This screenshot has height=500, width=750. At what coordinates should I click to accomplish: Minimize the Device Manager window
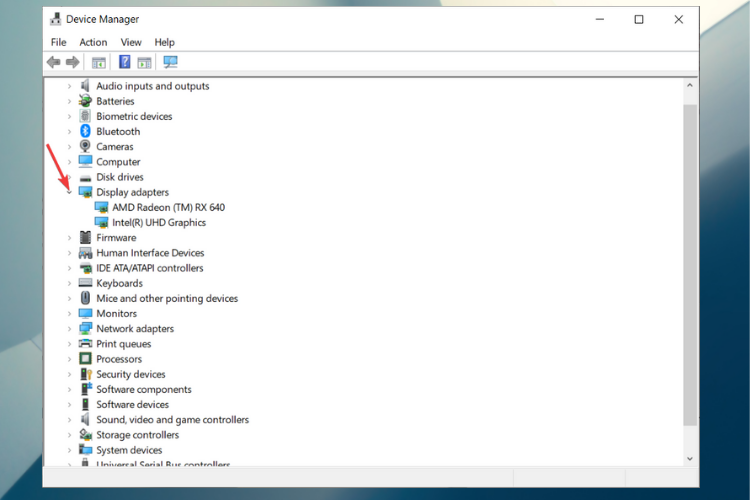[600, 19]
